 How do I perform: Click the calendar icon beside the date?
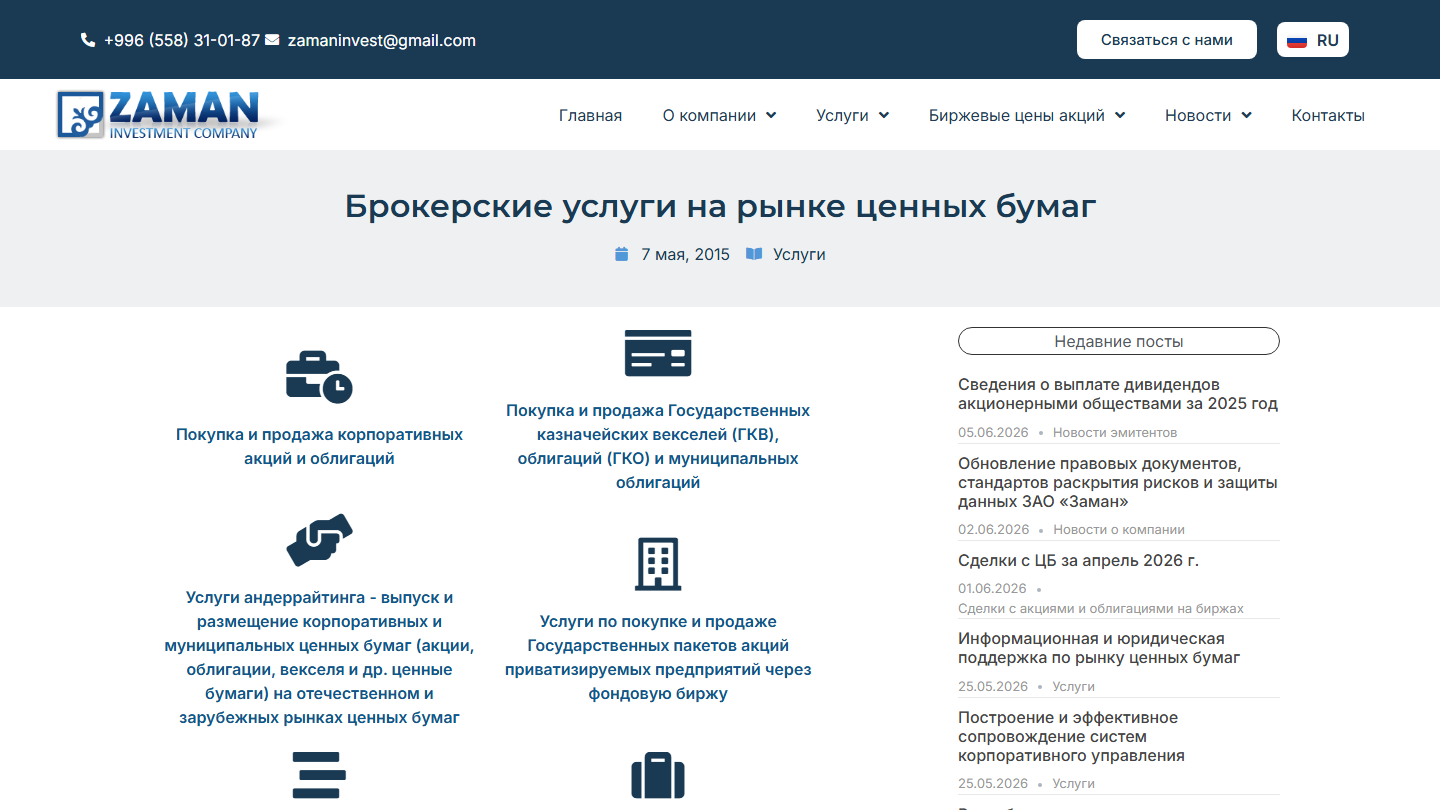coord(621,254)
